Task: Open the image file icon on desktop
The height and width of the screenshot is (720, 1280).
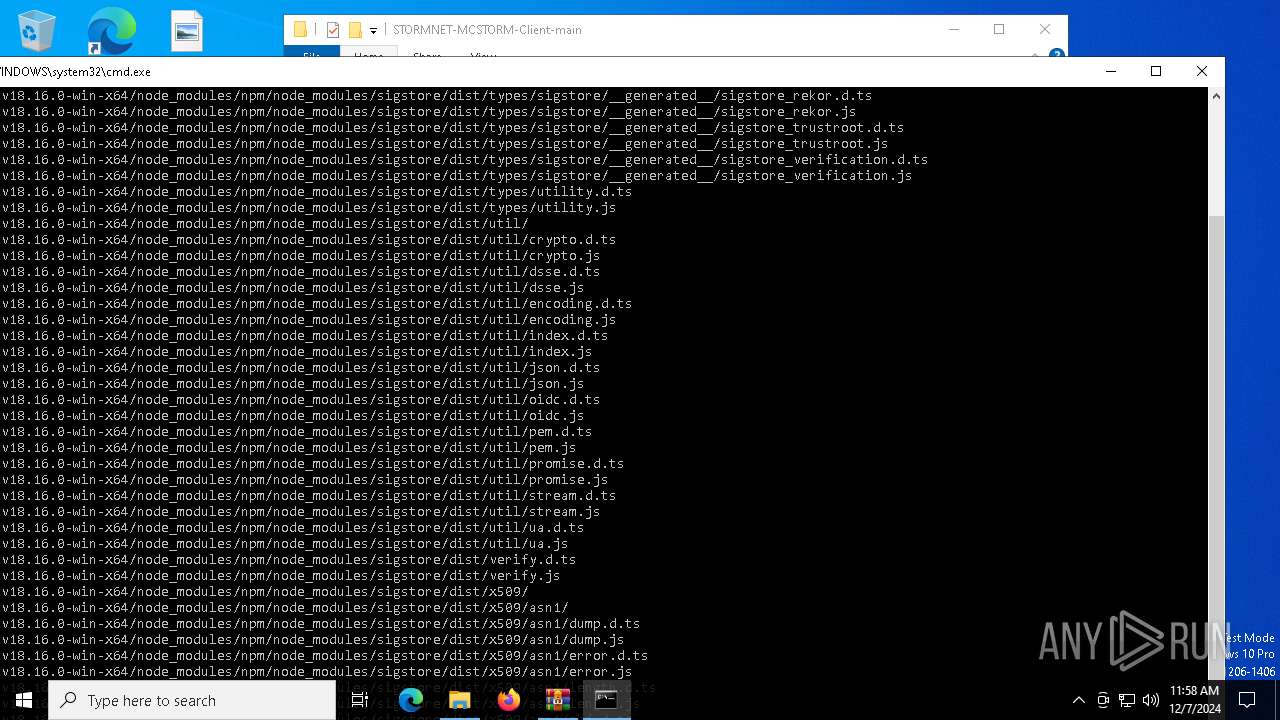Action: pyautogui.click(x=187, y=31)
